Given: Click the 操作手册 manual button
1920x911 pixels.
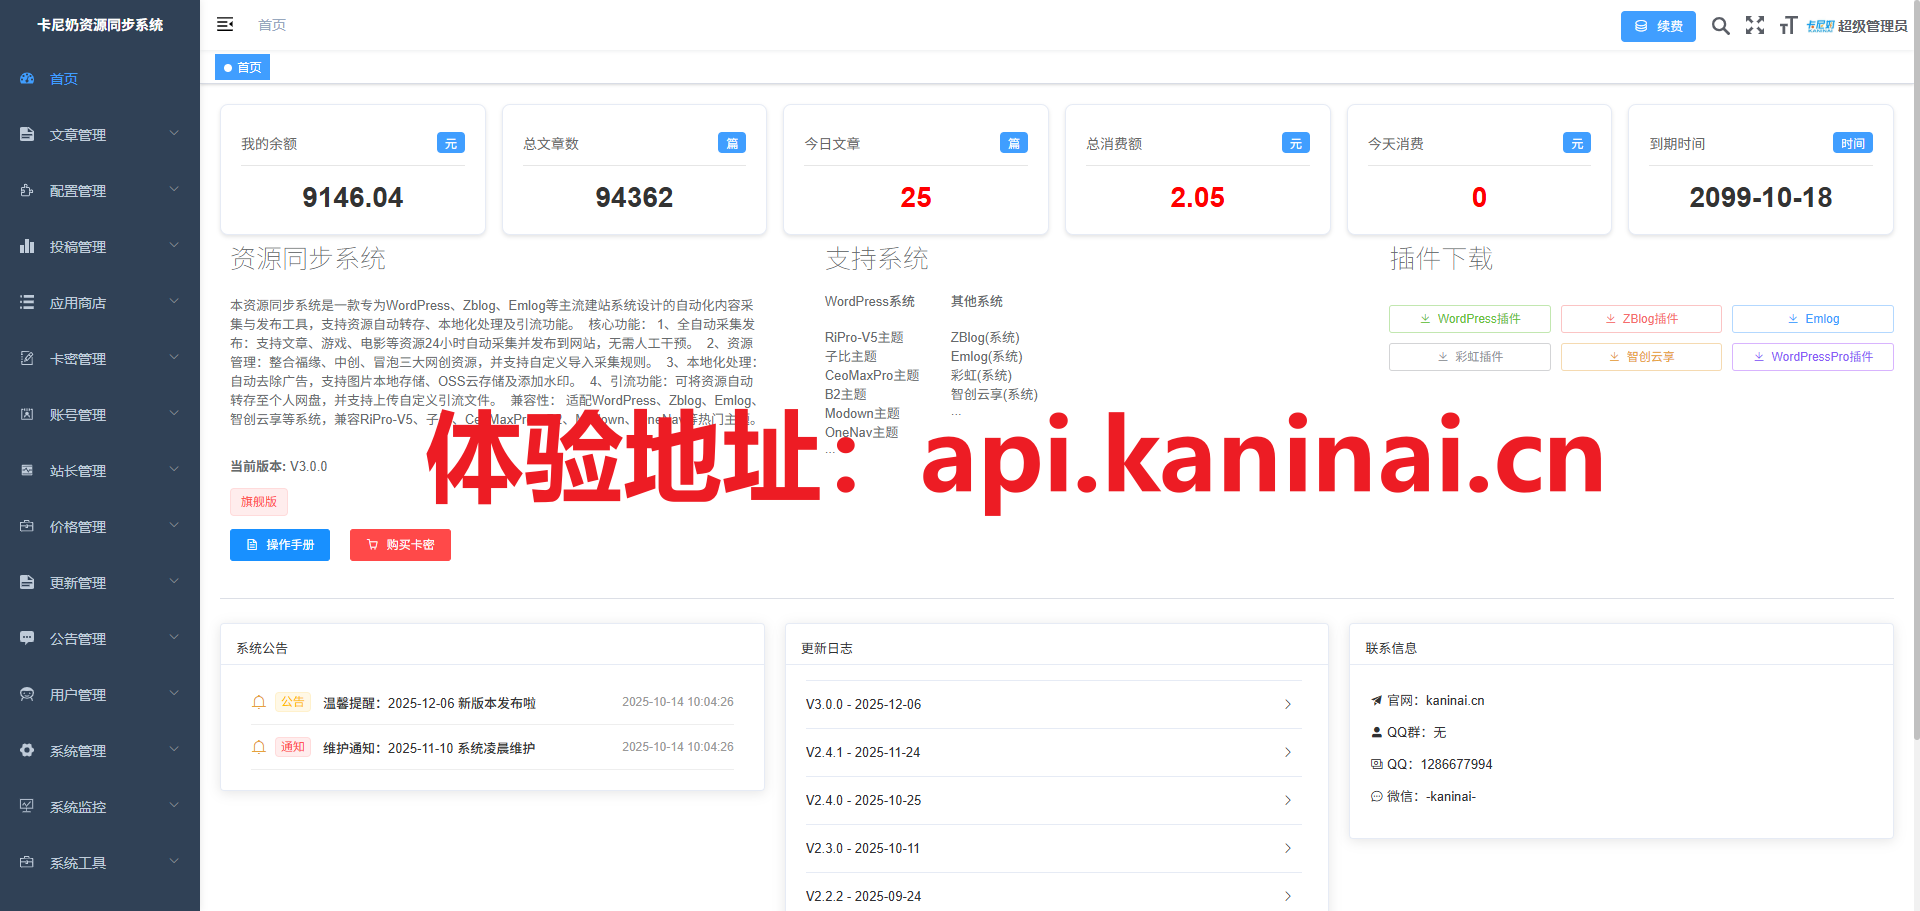Looking at the screenshot, I should 280,545.
